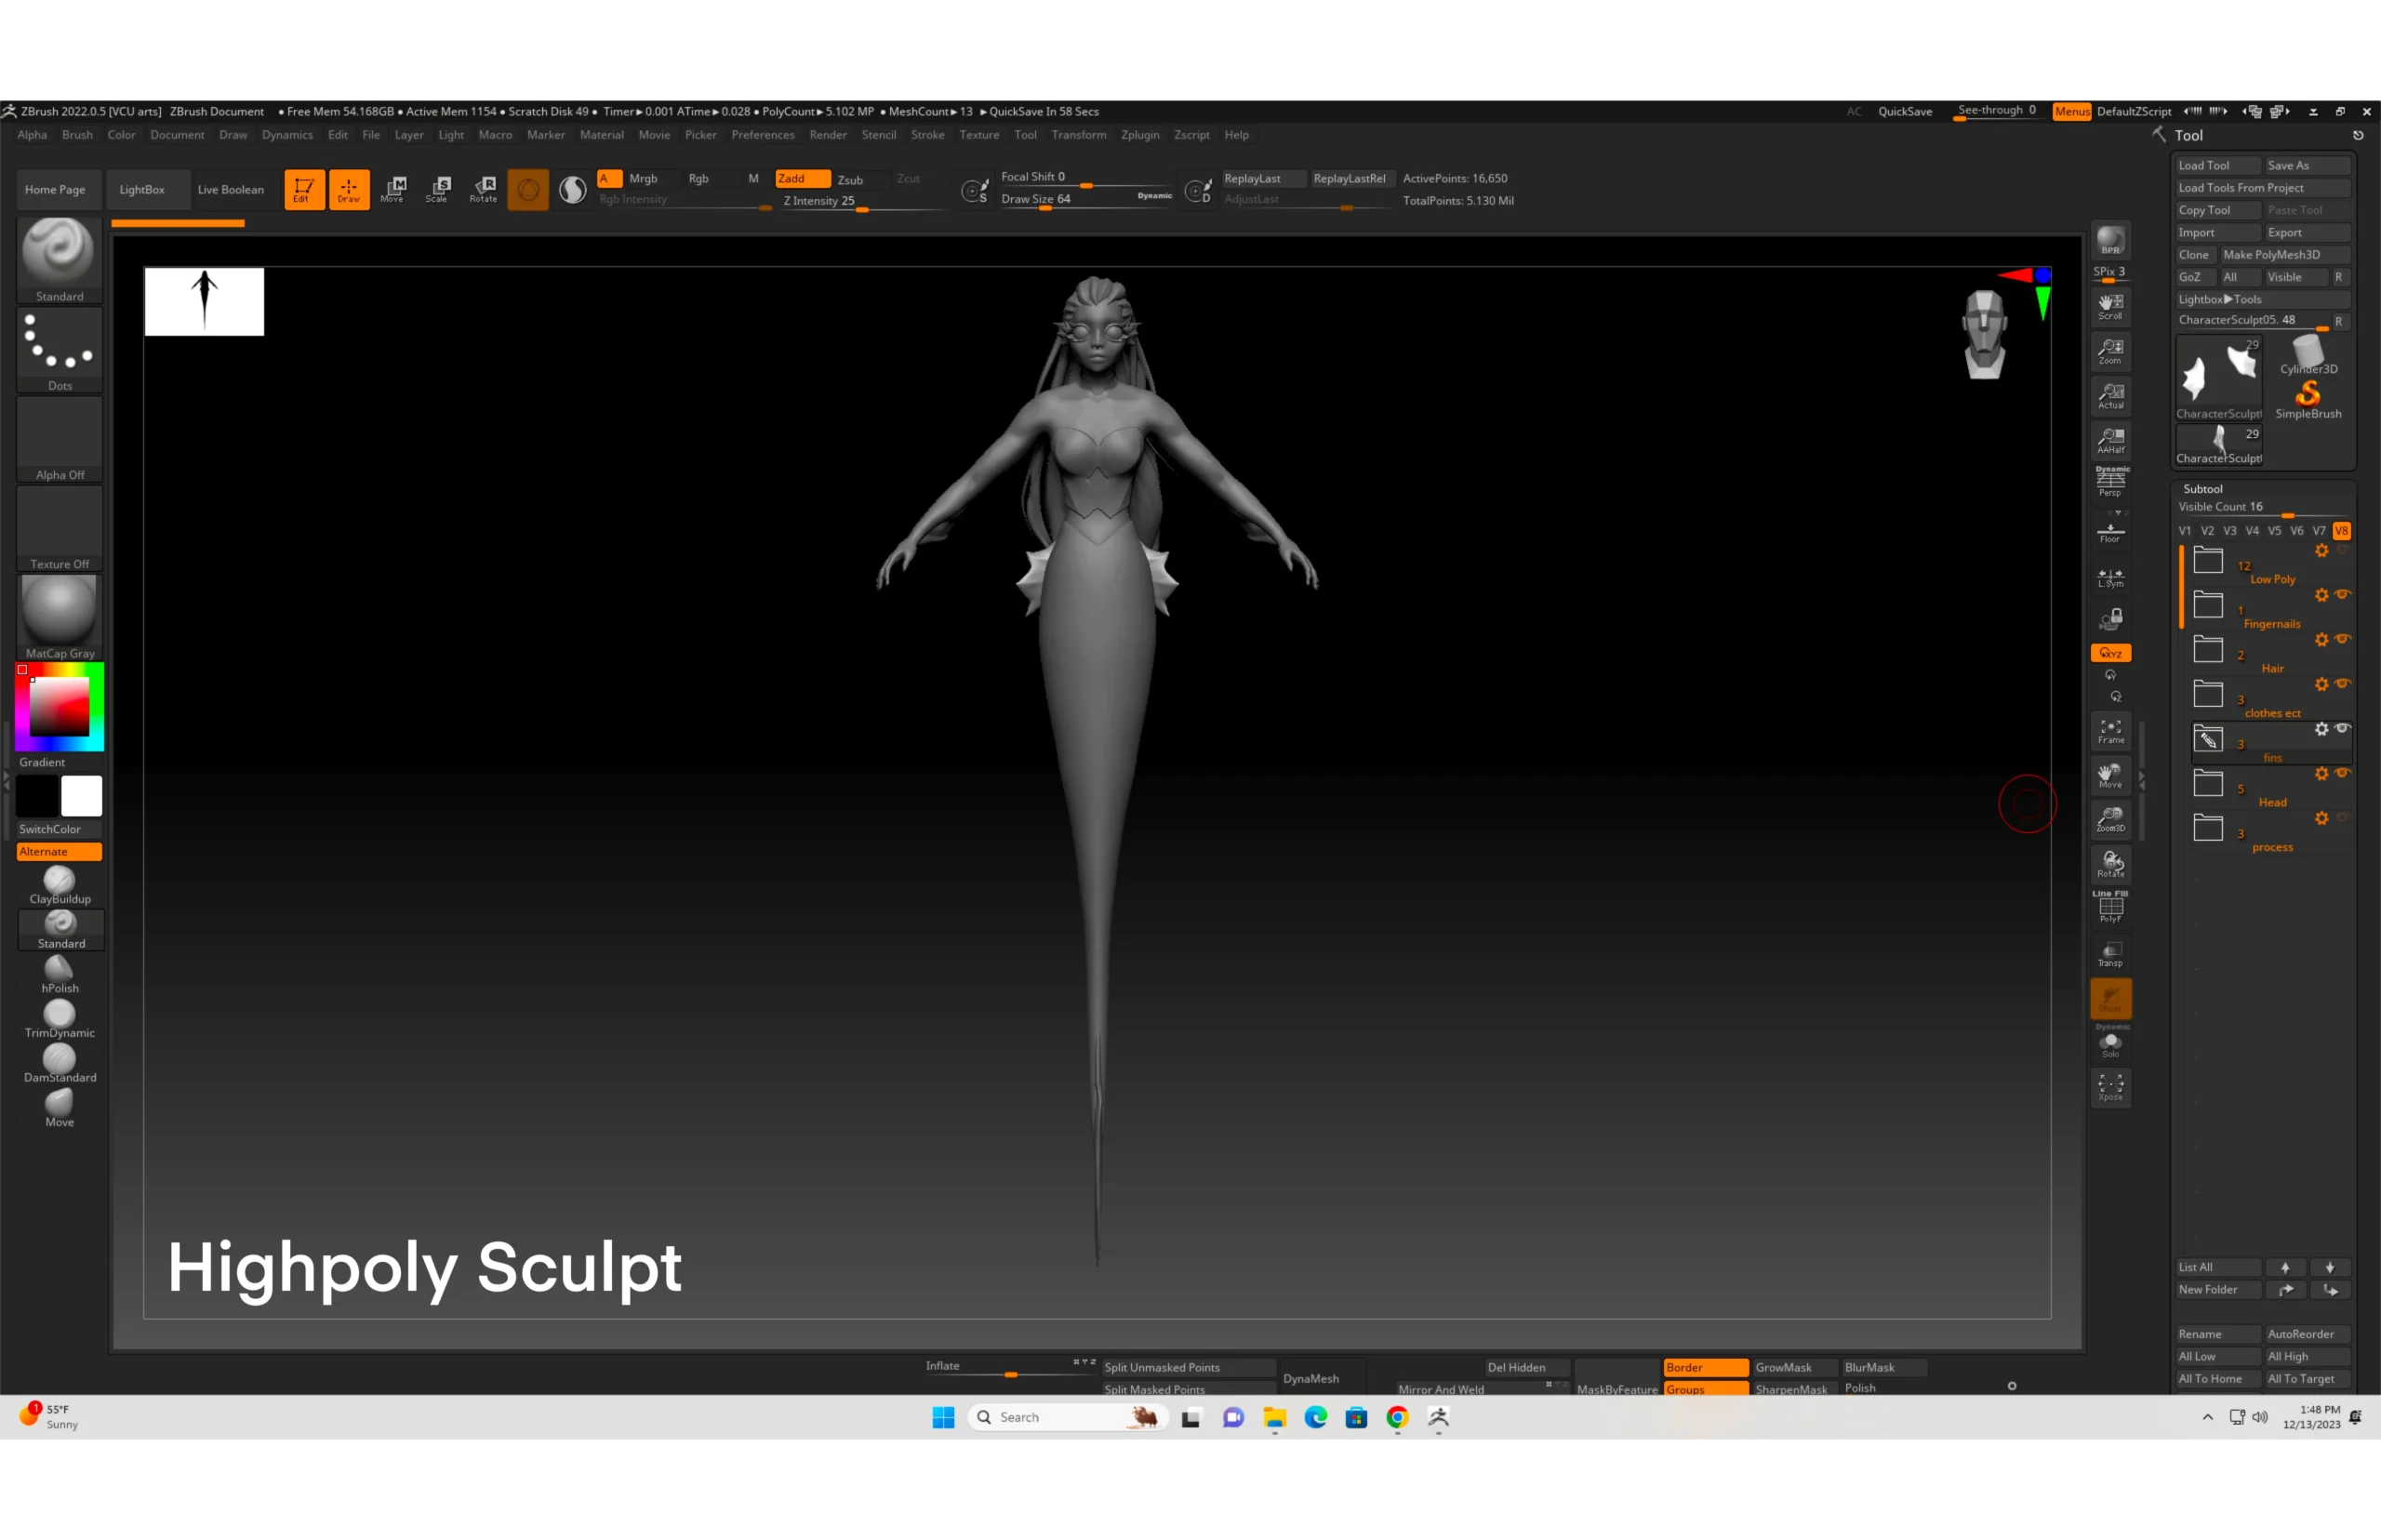Open settings gear for Hair folder
The width and height of the screenshot is (2381, 1540).
2321,639
